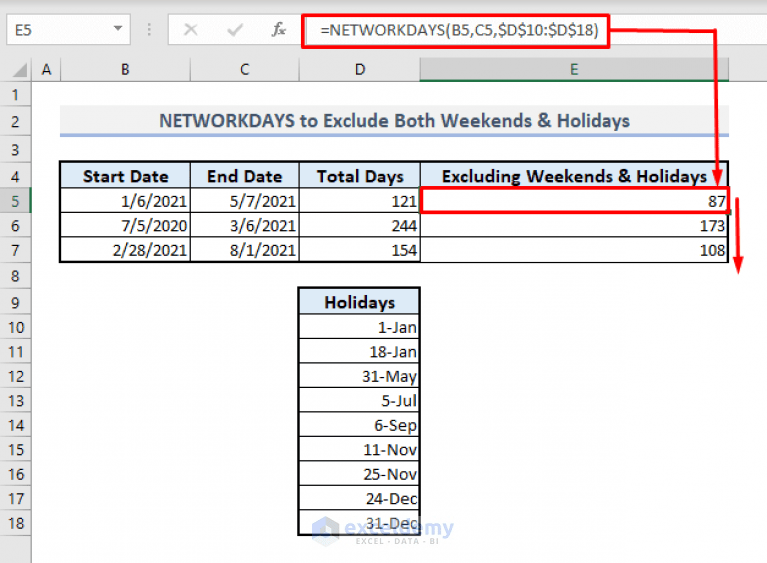This screenshot has width=767, height=563.
Task: Select result cell showing 87
Action: [x=574, y=201]
